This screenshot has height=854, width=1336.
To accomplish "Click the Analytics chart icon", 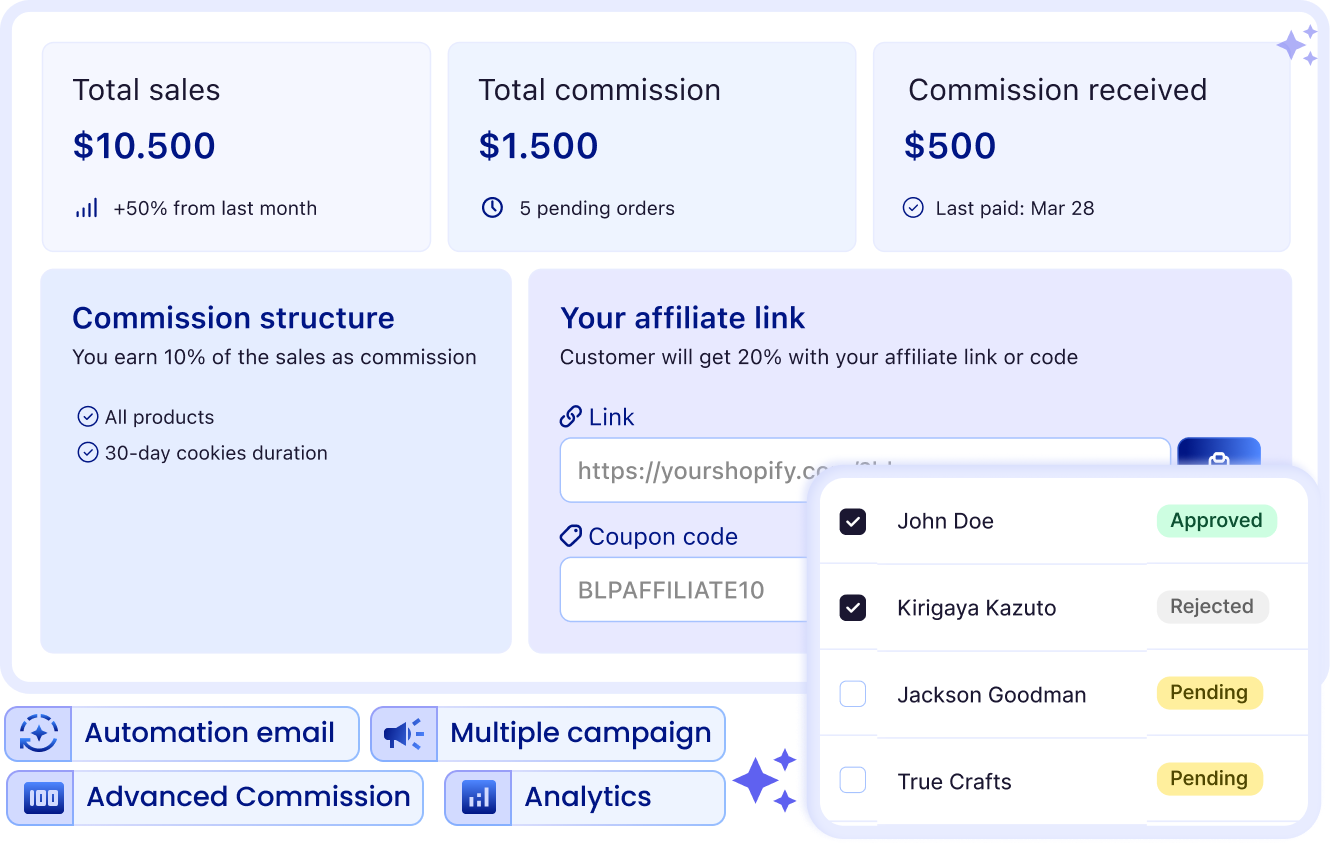I will pyautogui.click(x=479, y=797).
